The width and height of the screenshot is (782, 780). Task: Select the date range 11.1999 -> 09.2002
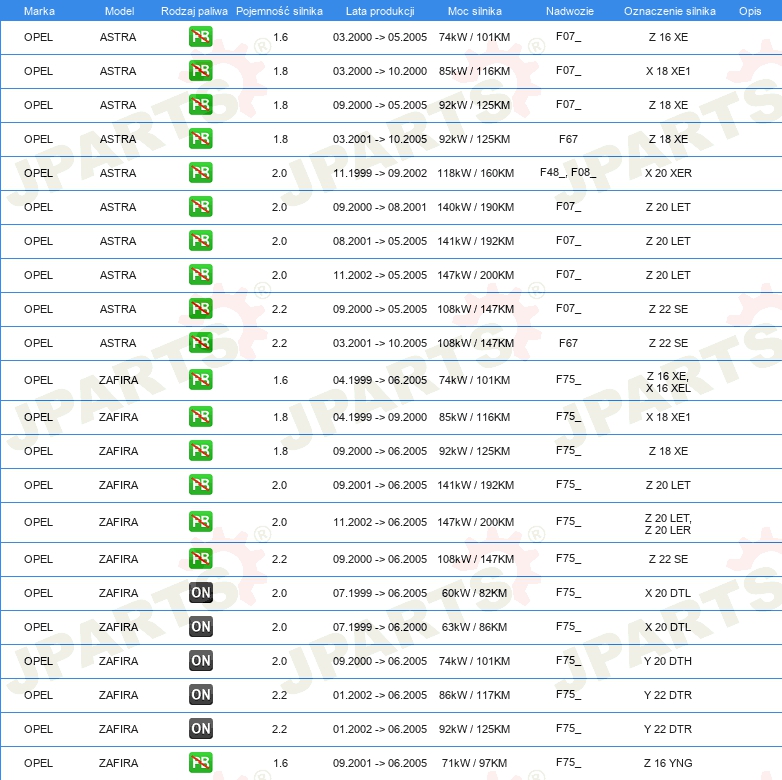(x=380, y=173)
